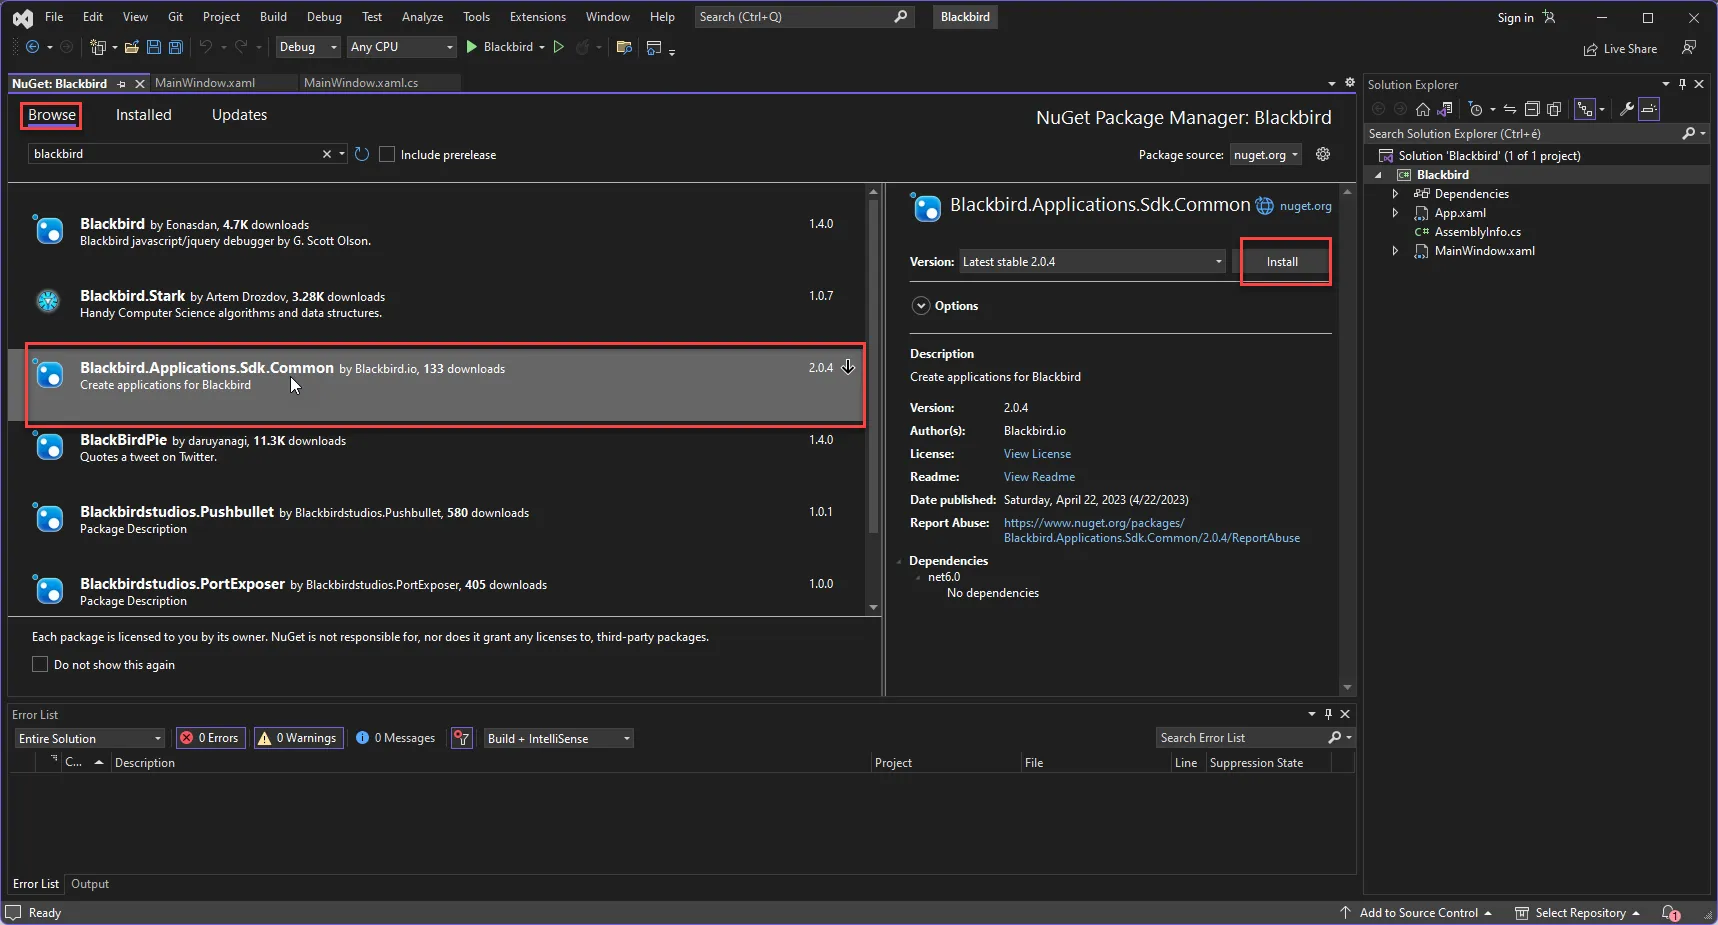Click the Error List filter icon
Viewport: 1718px width, 925px height.
point(462,738)
